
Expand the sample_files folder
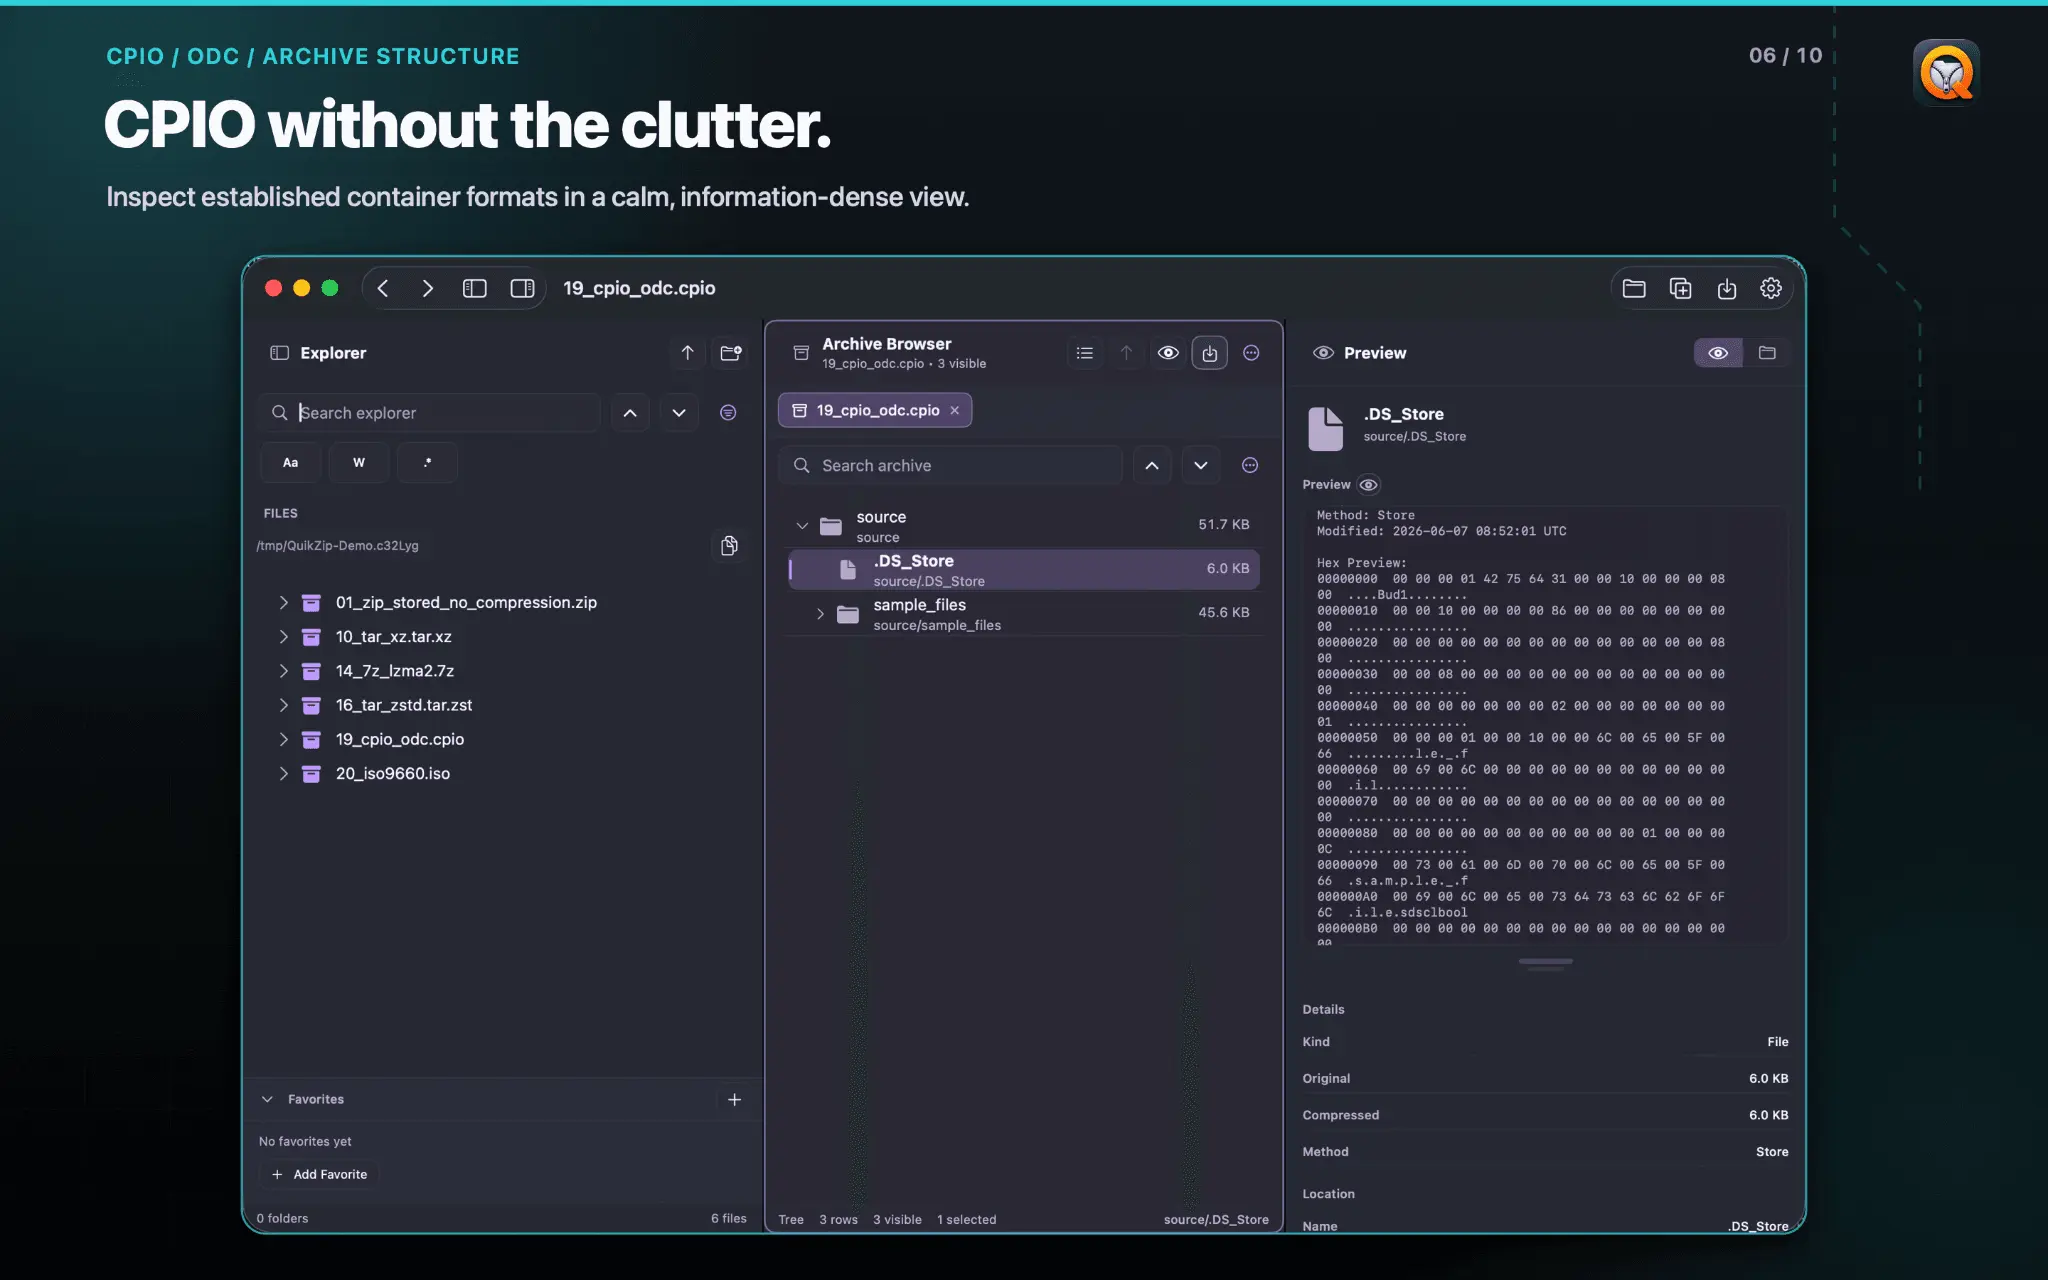click(820, 614)
